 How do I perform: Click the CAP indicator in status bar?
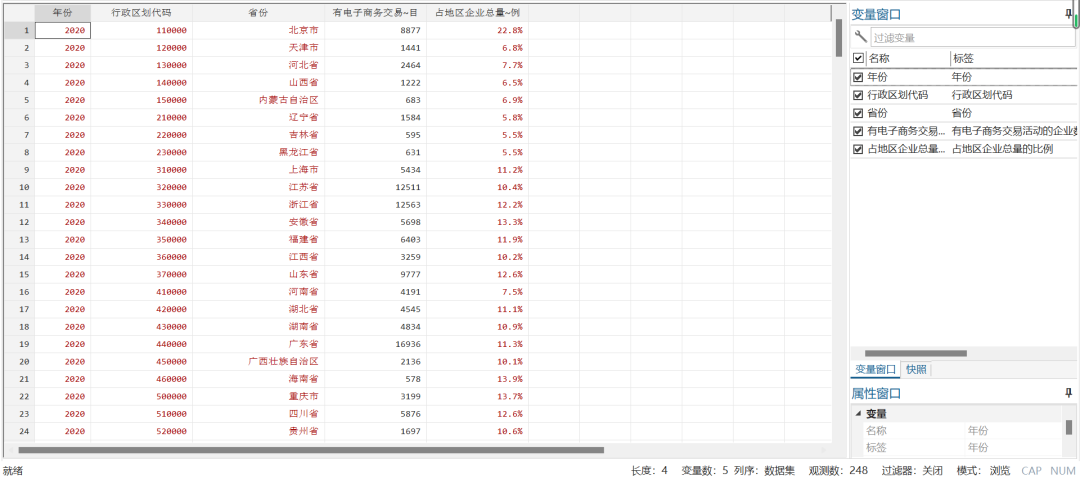1031,470
